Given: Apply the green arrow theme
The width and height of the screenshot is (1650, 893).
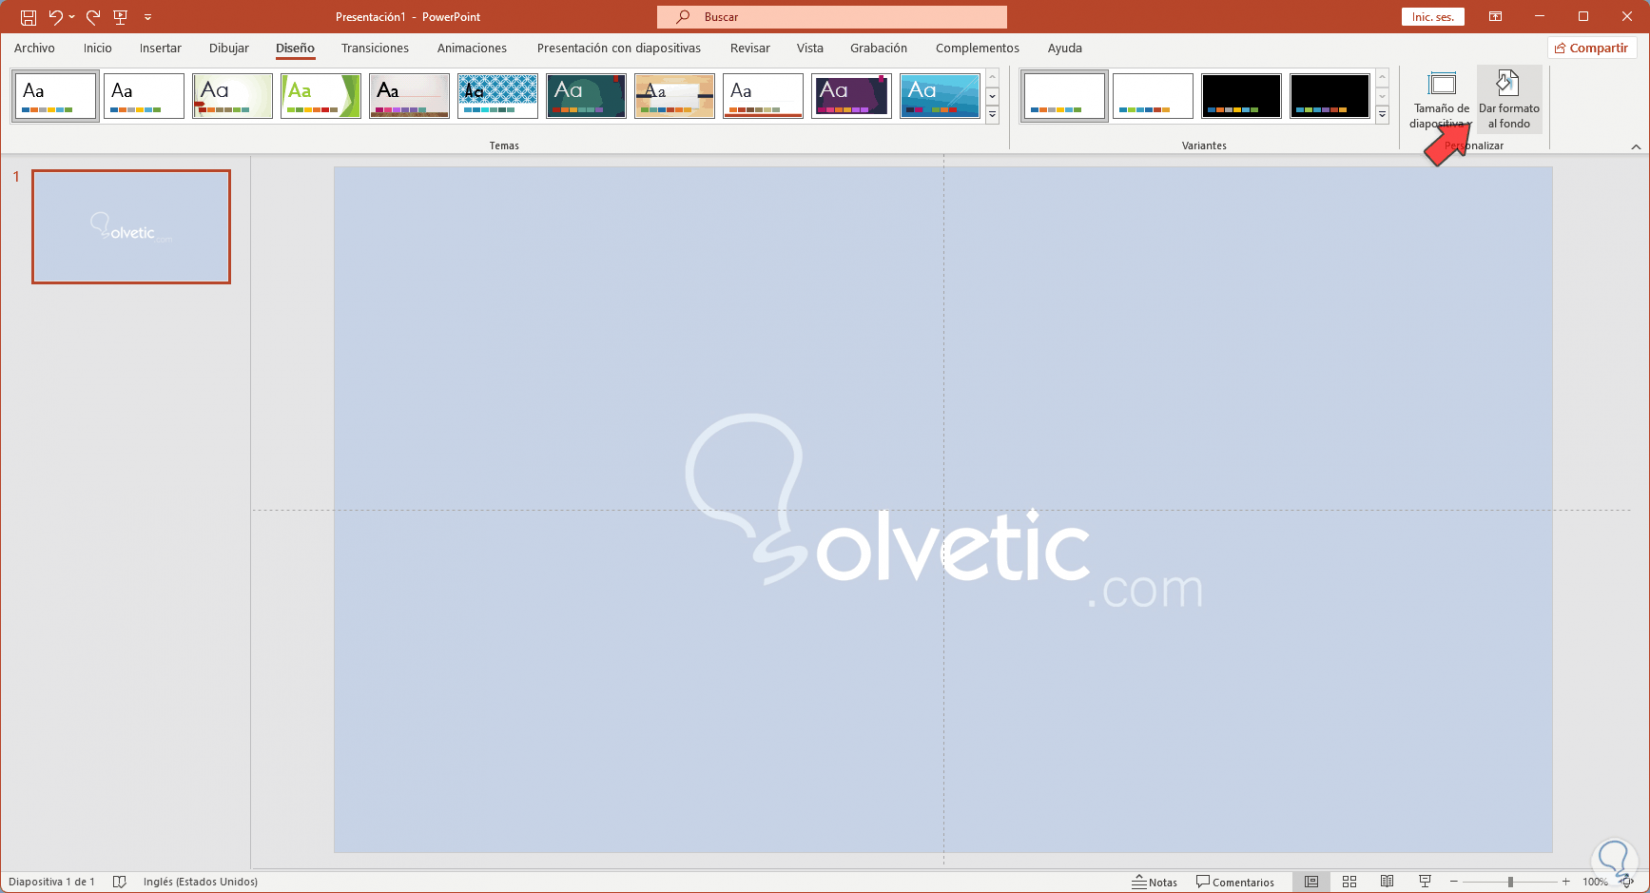Looking at the screenshot, I should click(321, 96).
